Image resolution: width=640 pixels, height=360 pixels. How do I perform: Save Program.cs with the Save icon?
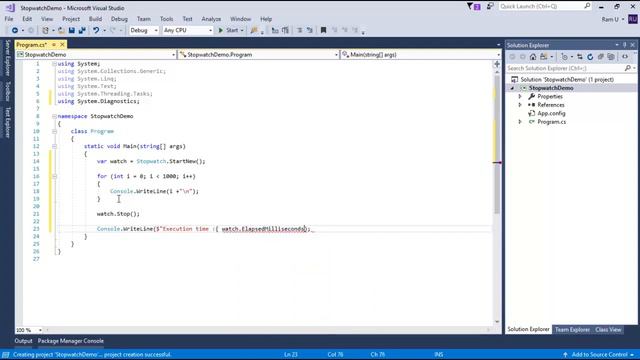coord(71,30)
